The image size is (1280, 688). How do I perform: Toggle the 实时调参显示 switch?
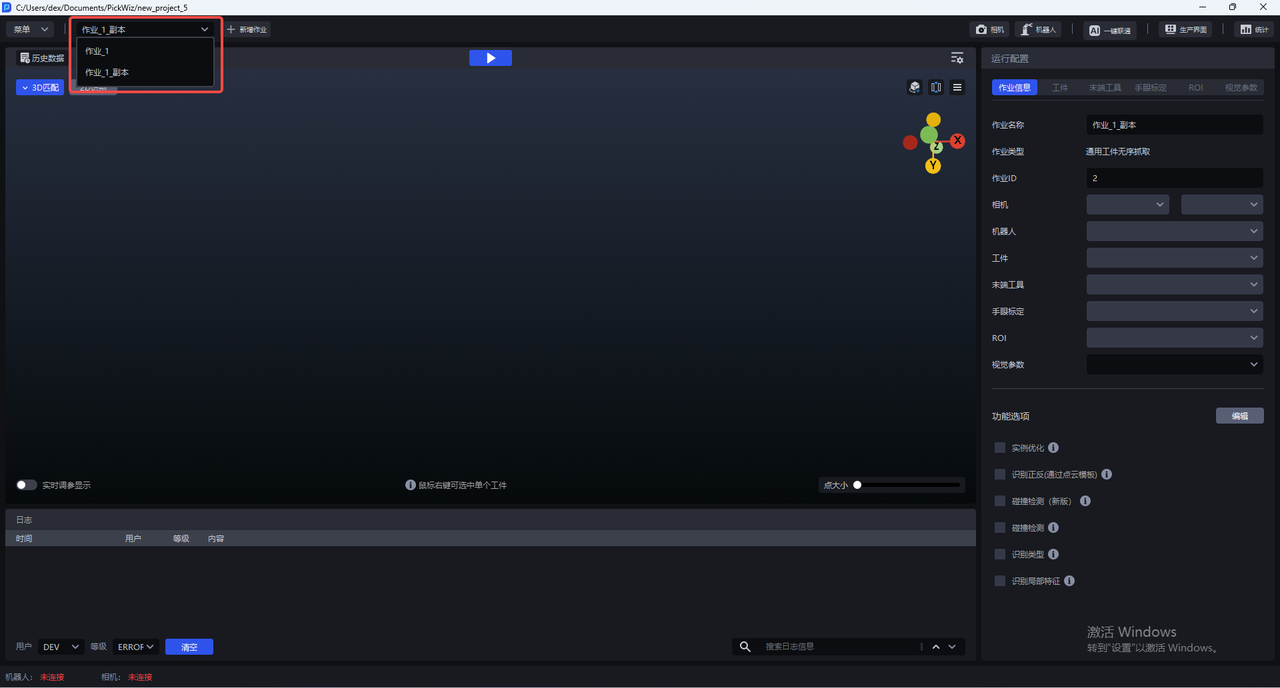pos(27,485)
